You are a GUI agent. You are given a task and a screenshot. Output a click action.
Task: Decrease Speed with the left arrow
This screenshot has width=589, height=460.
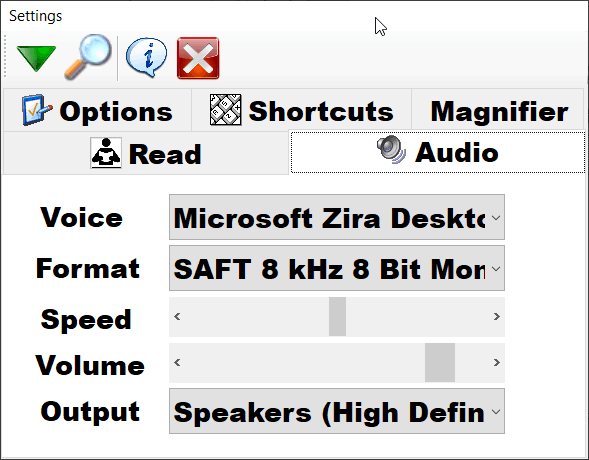[177, 317]
